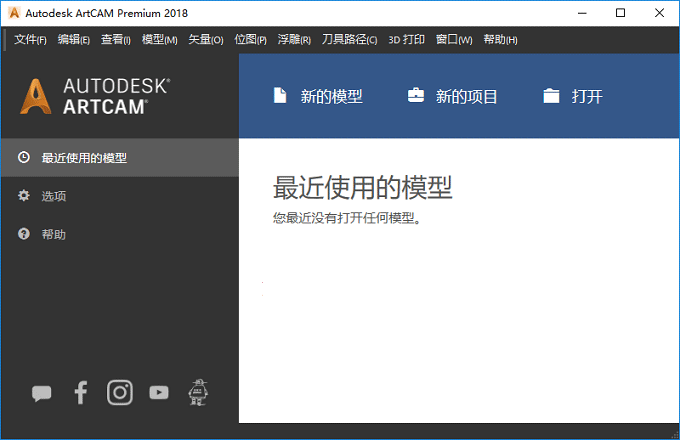The image size is (680, 440).
Task: Start a new project via 新的项目 label
Action: [x=466, y=96]
